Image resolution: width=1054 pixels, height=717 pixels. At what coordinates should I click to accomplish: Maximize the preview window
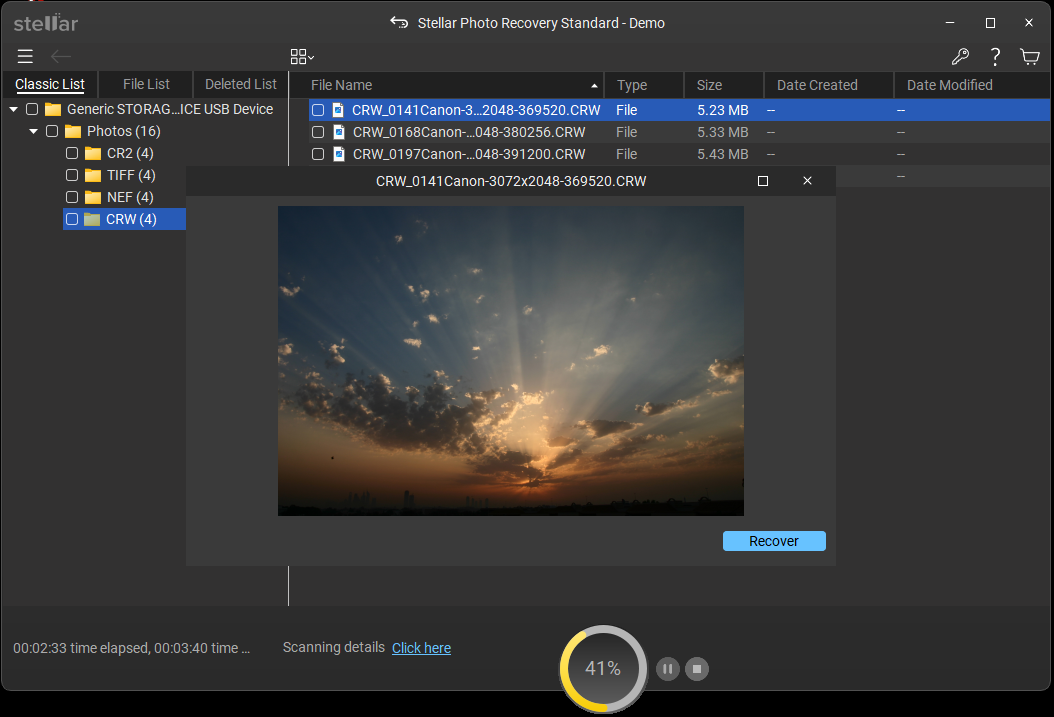click(x=762, y=181)
